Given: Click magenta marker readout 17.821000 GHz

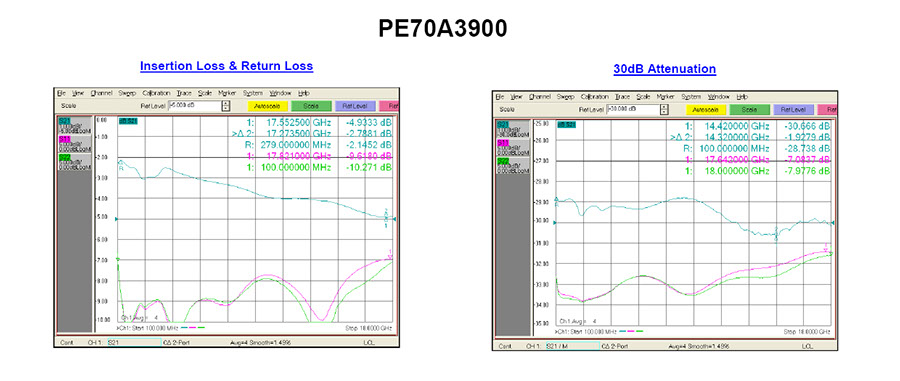Looking at the screenshot, I should pos(319,155).
